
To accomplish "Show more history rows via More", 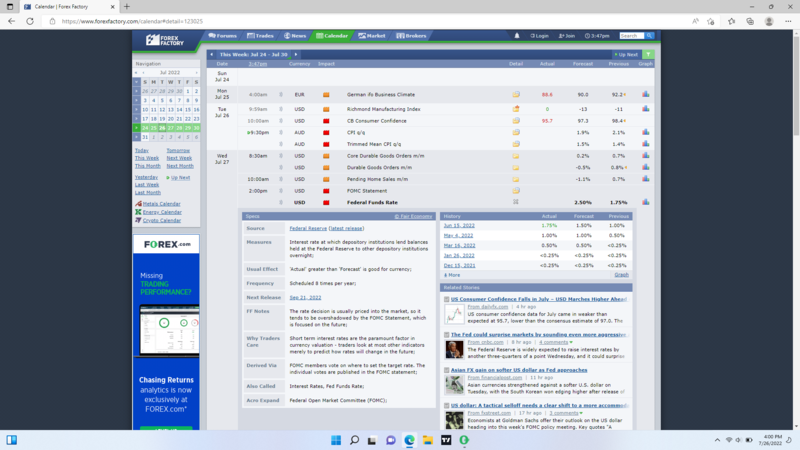I will [452, 275].
